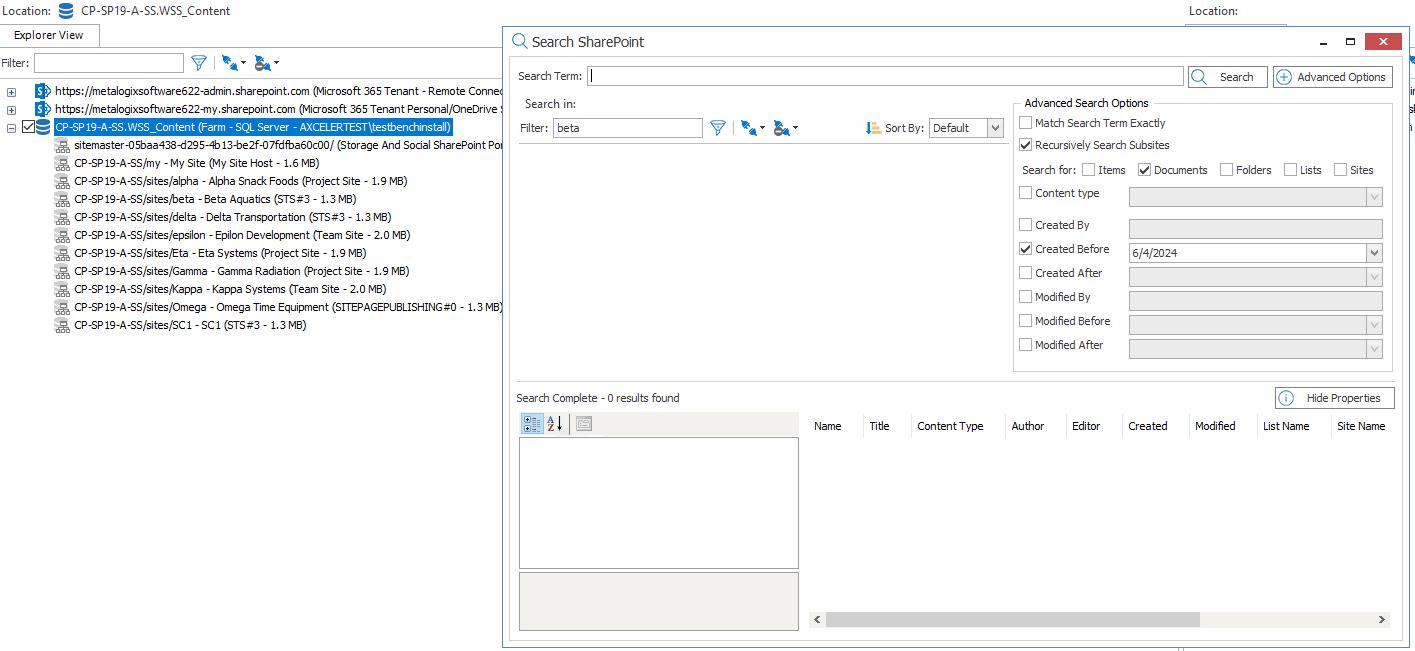Click the Categorized view icon in properties grid
This screenshot has width=1415, height=651.
click(532, 424)
